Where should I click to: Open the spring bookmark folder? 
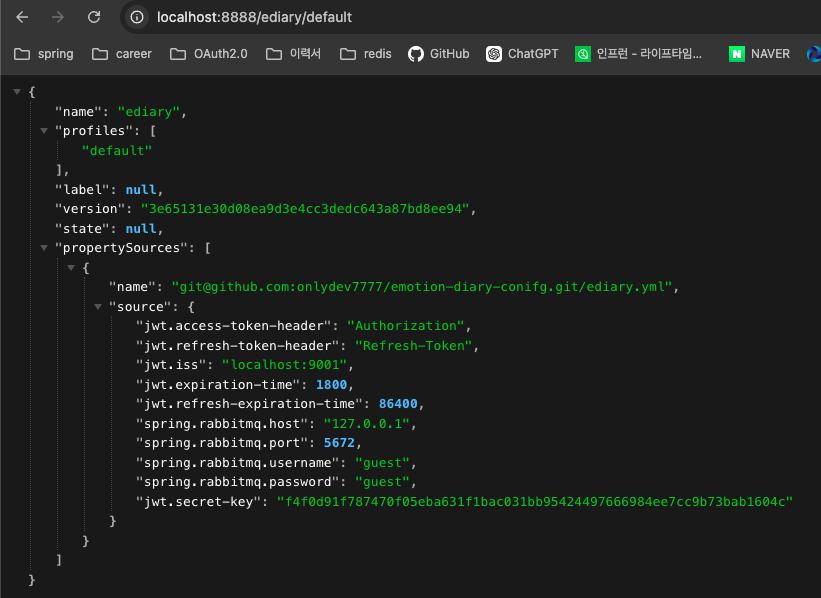click(x=44, y=54)
